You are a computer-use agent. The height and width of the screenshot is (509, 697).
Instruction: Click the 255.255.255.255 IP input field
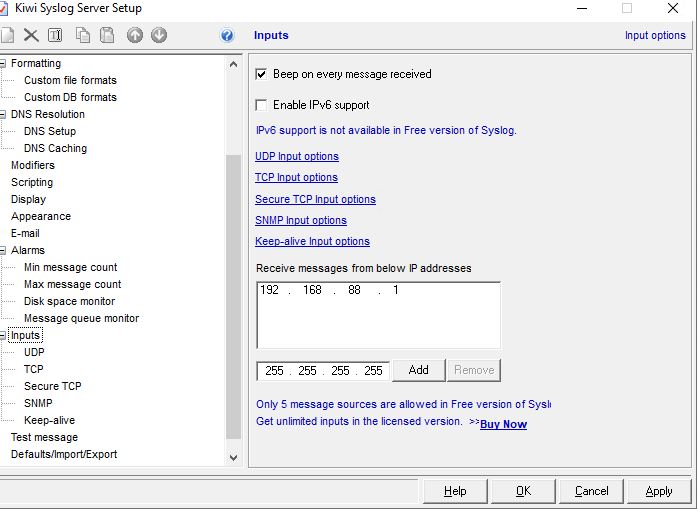323,371
